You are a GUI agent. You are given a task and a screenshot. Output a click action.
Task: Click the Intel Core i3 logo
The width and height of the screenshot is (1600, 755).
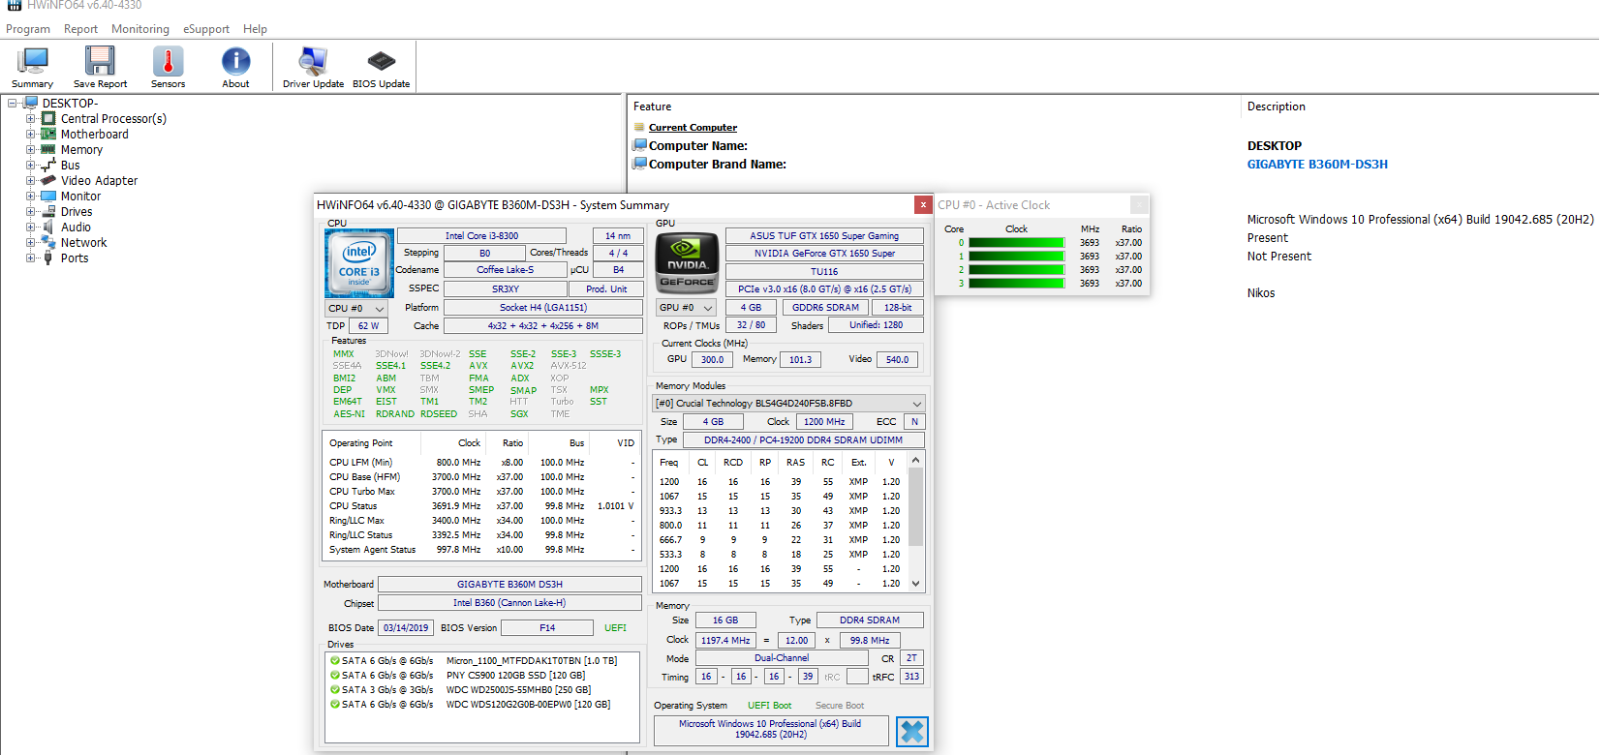click(x=359, y=263)
